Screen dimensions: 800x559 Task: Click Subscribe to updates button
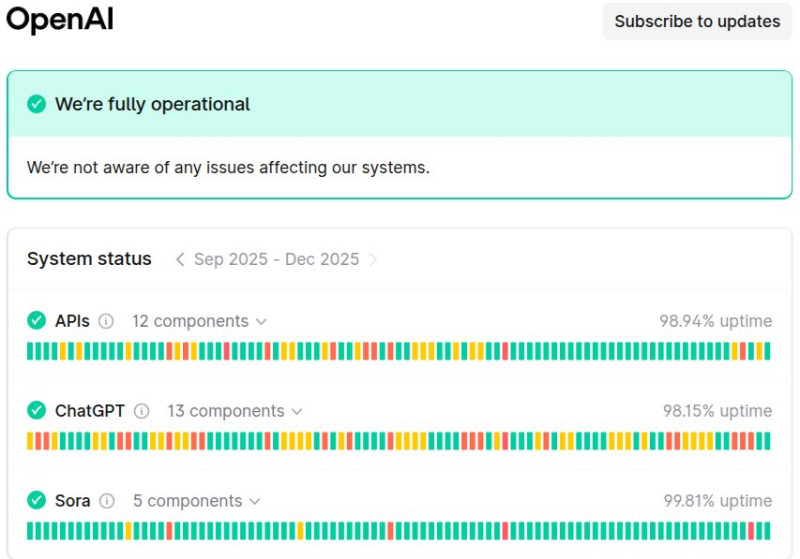point(697,21)
